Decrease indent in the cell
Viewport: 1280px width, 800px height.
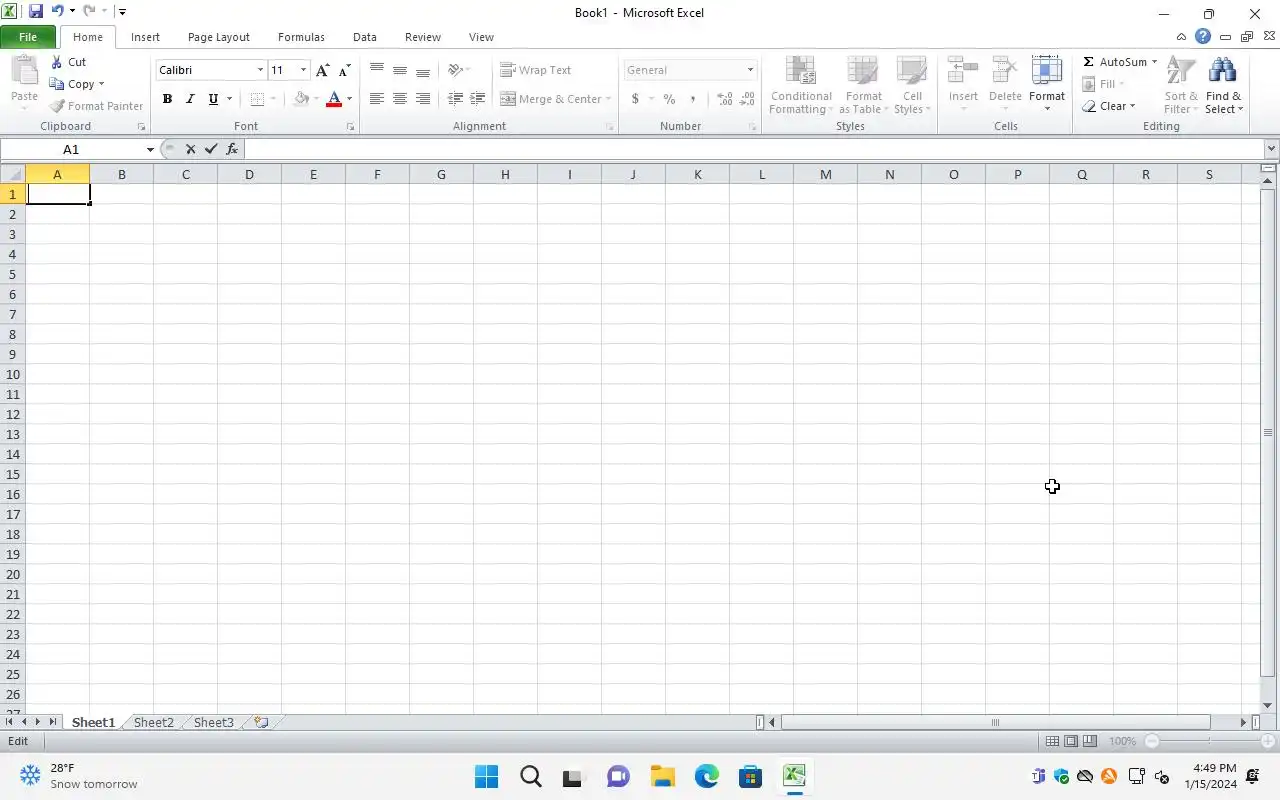click(x=455, y=99)
